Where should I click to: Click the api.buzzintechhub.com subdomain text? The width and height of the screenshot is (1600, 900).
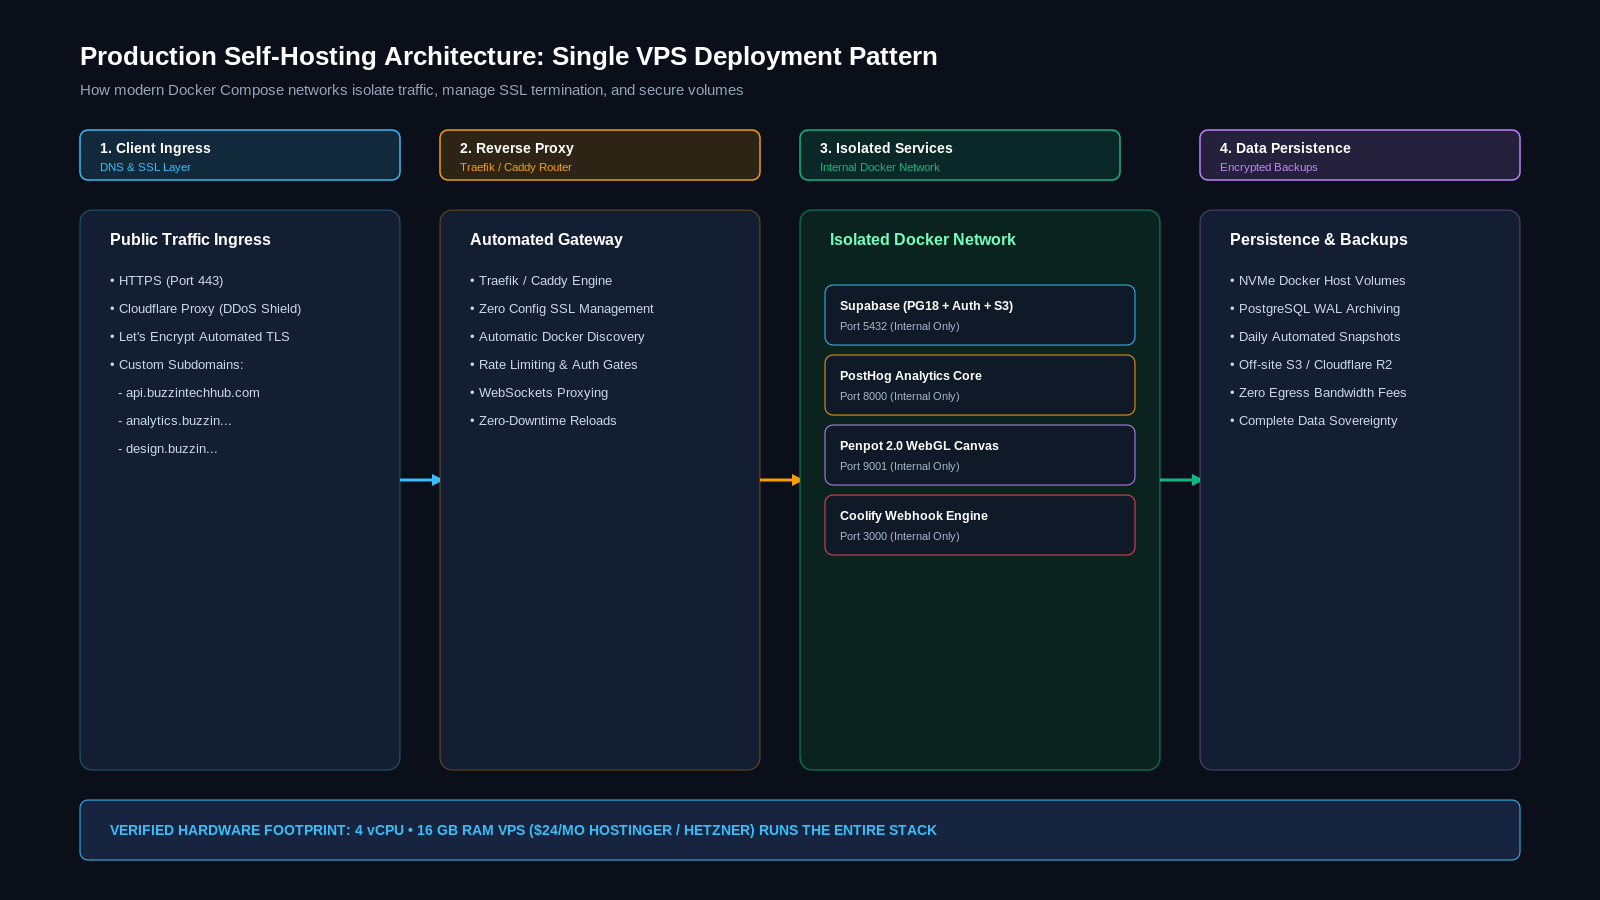(x=189, y=393)
